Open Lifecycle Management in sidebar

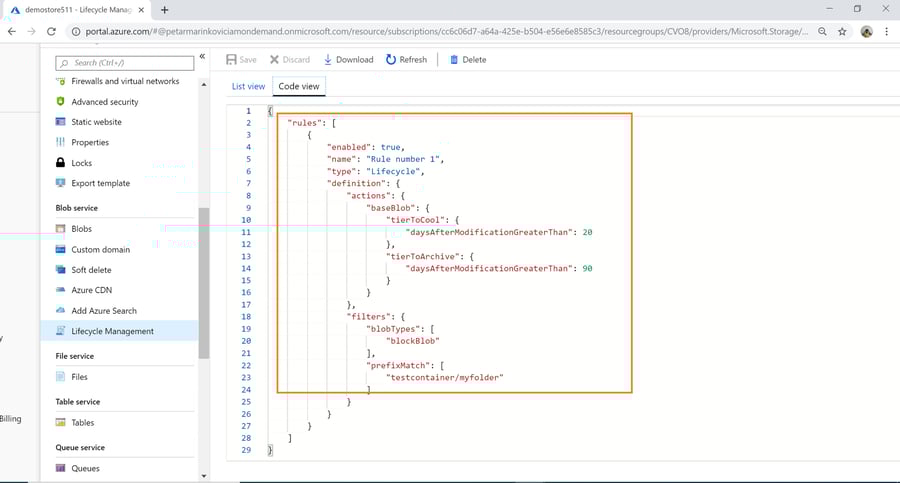coord(112,331)
